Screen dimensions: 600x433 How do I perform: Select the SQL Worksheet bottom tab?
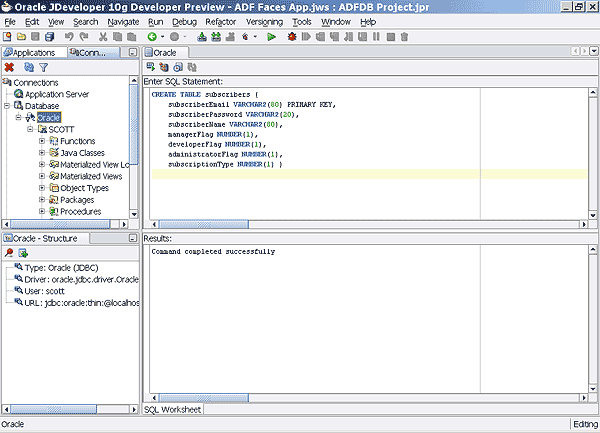[174, 409]
